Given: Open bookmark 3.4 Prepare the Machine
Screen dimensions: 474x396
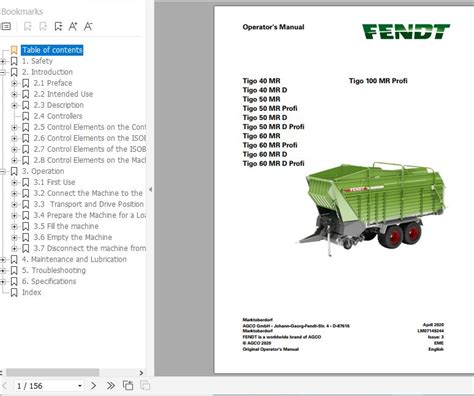Looking at the screenshot, I should click(89, 215).
